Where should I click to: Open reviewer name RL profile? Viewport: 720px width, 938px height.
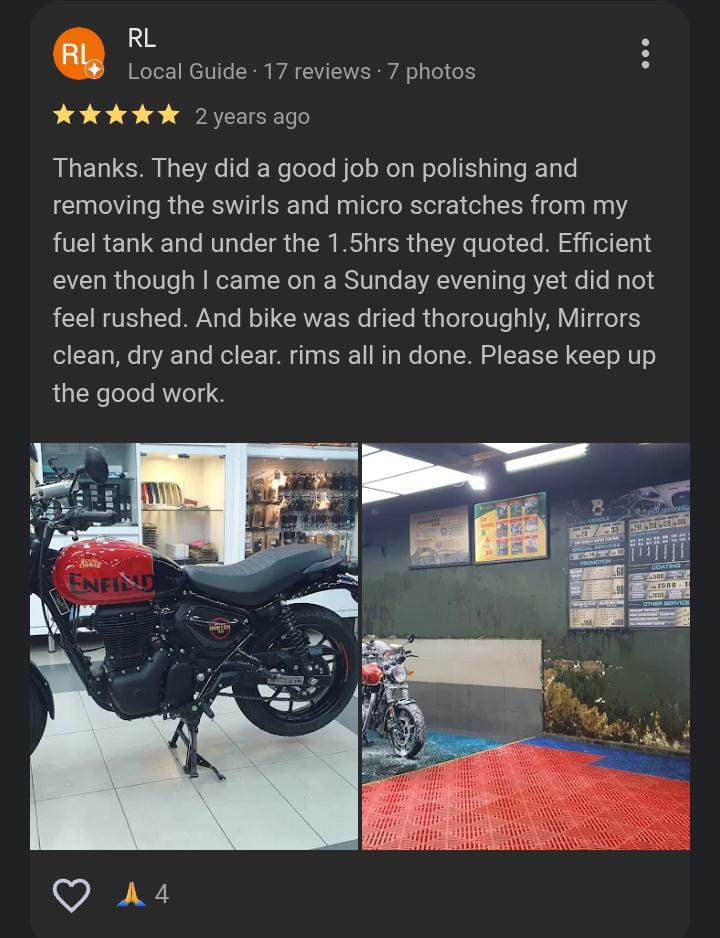tap(142, 39)
